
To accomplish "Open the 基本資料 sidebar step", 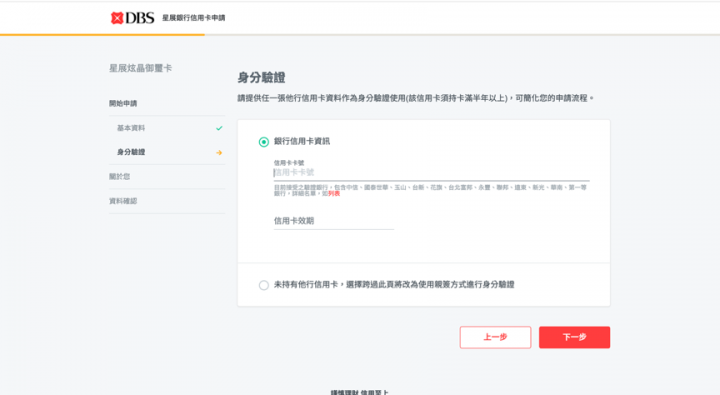I will click(131, 128).
